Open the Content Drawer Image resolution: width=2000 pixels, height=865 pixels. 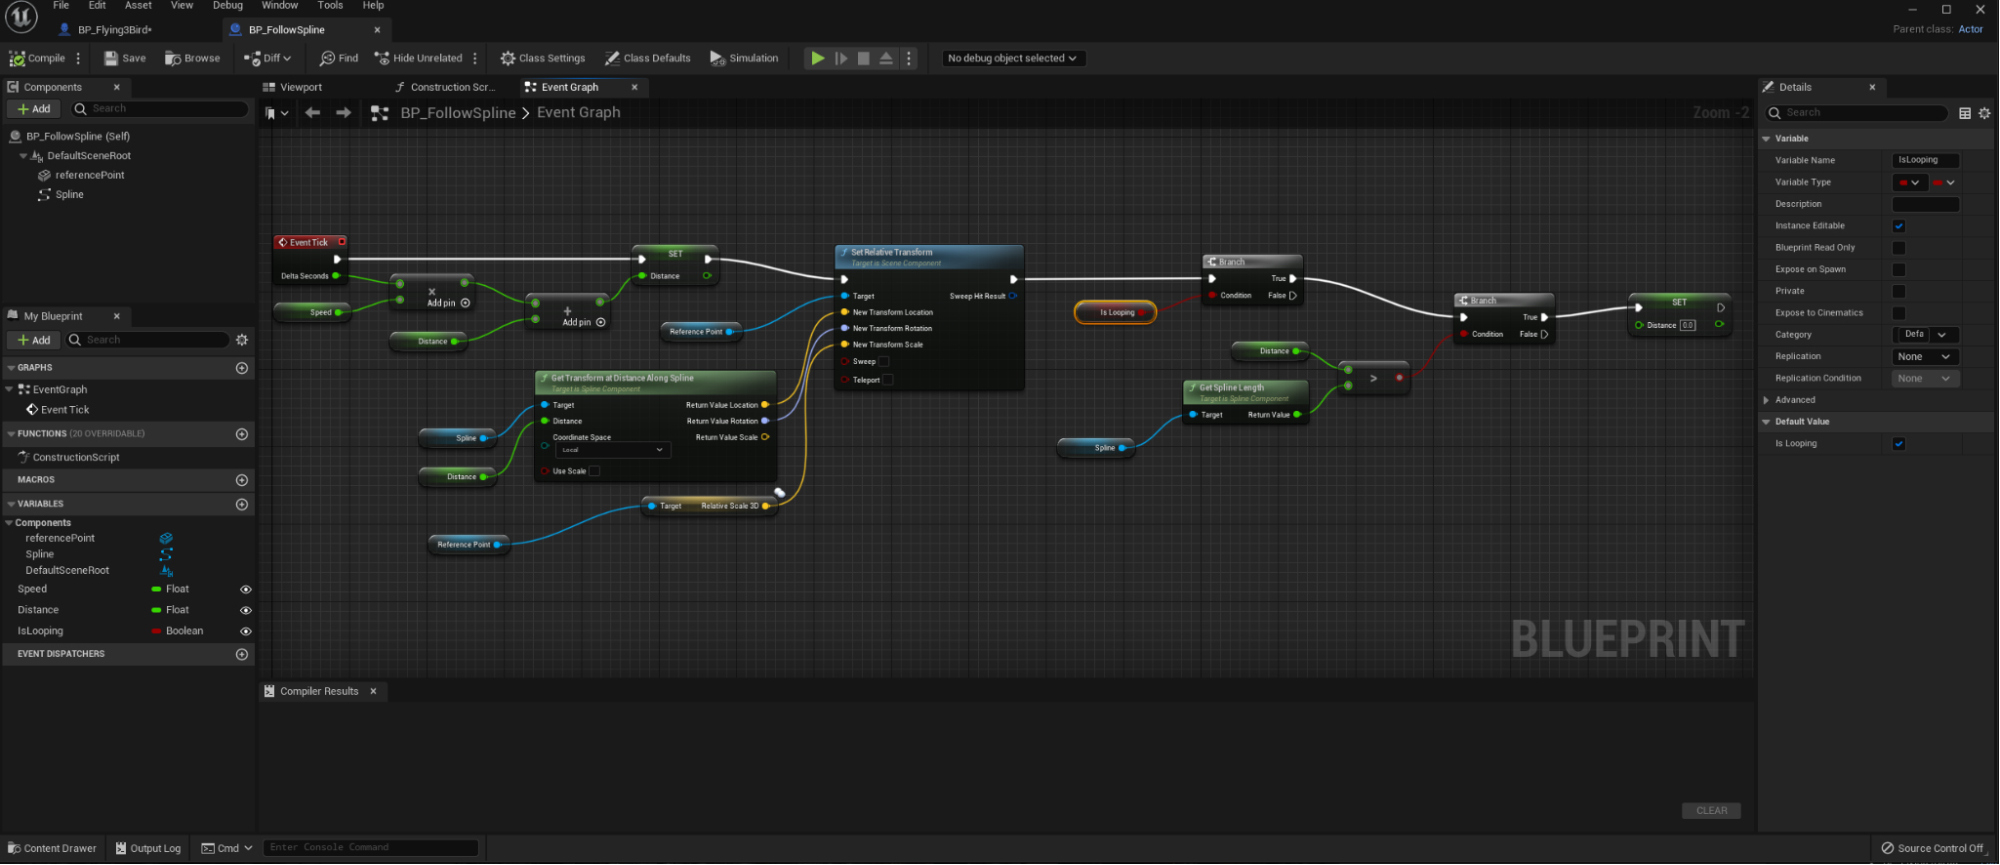(x=52, y=848)
